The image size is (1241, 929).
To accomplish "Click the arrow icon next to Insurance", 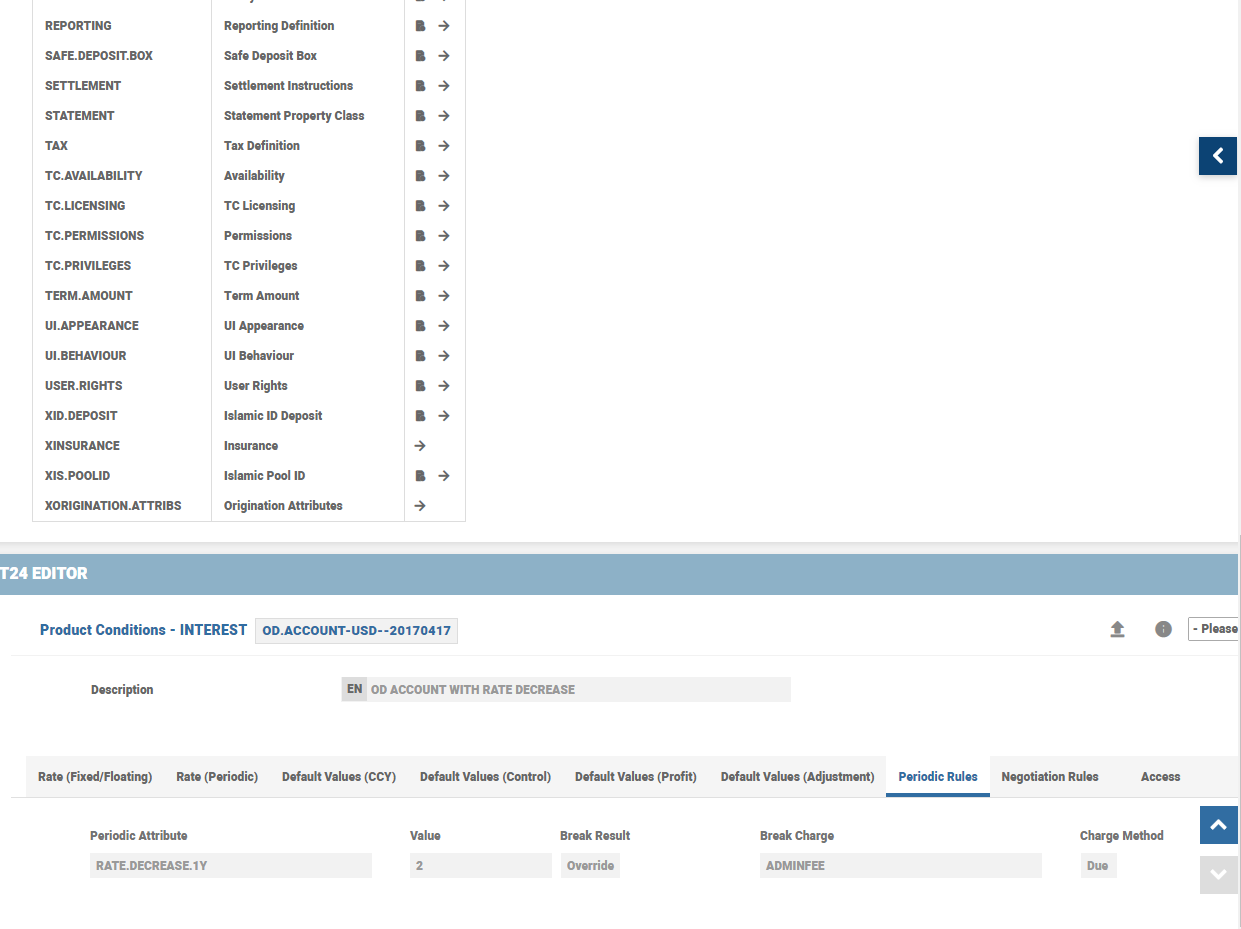I will point(420,446).
